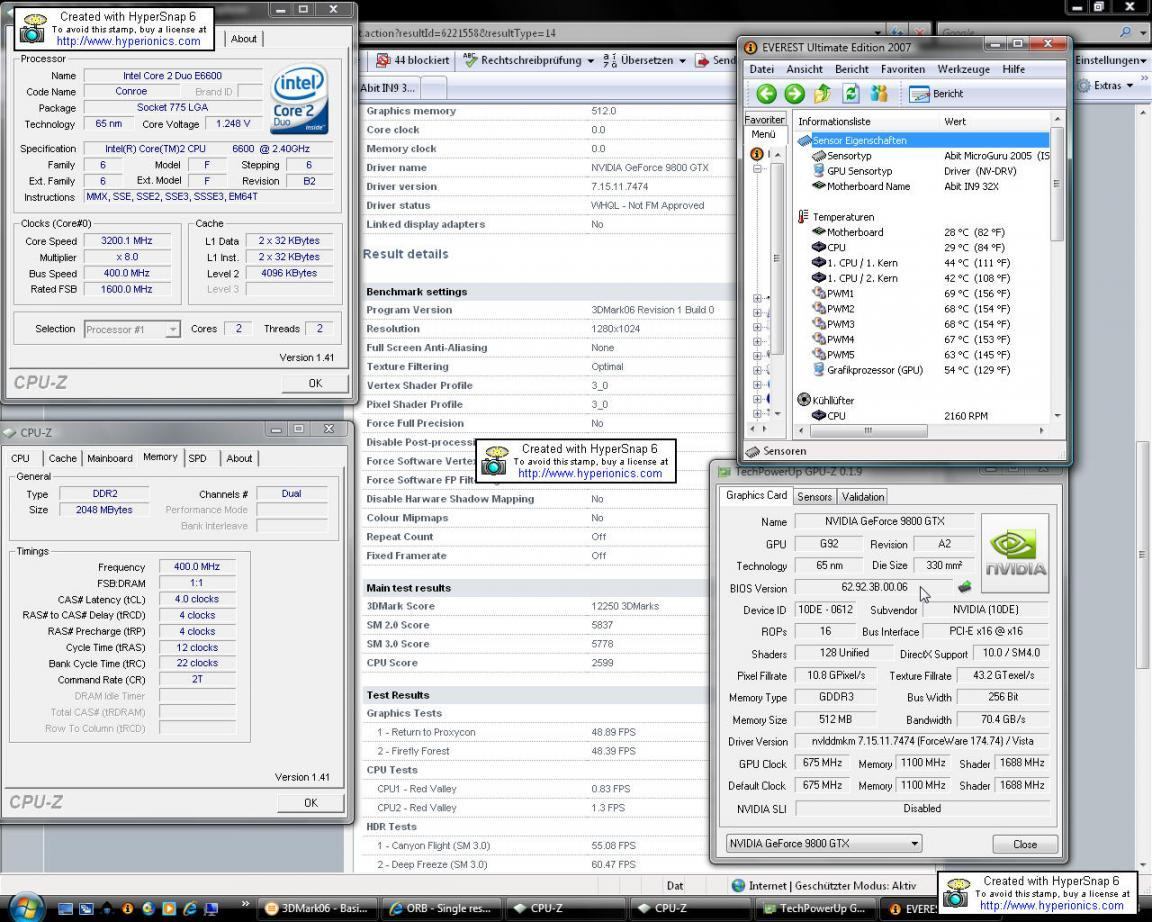The image size is (1152, 922).
Task: Click the Wert column header
Action: pyautogui.click(x=995, y=121)
